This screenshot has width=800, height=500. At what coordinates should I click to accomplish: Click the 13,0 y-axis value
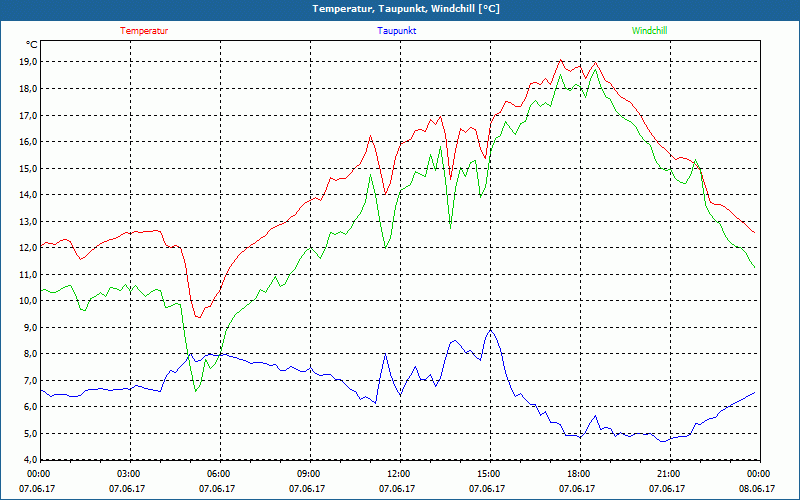pos(29,221)
